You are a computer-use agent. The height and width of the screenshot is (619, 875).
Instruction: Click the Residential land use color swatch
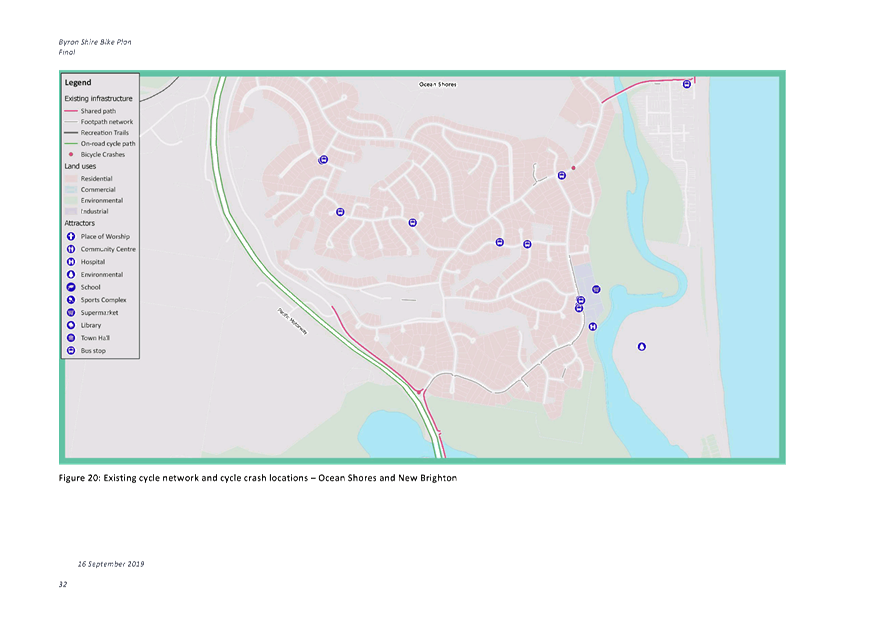coord(71,179)
